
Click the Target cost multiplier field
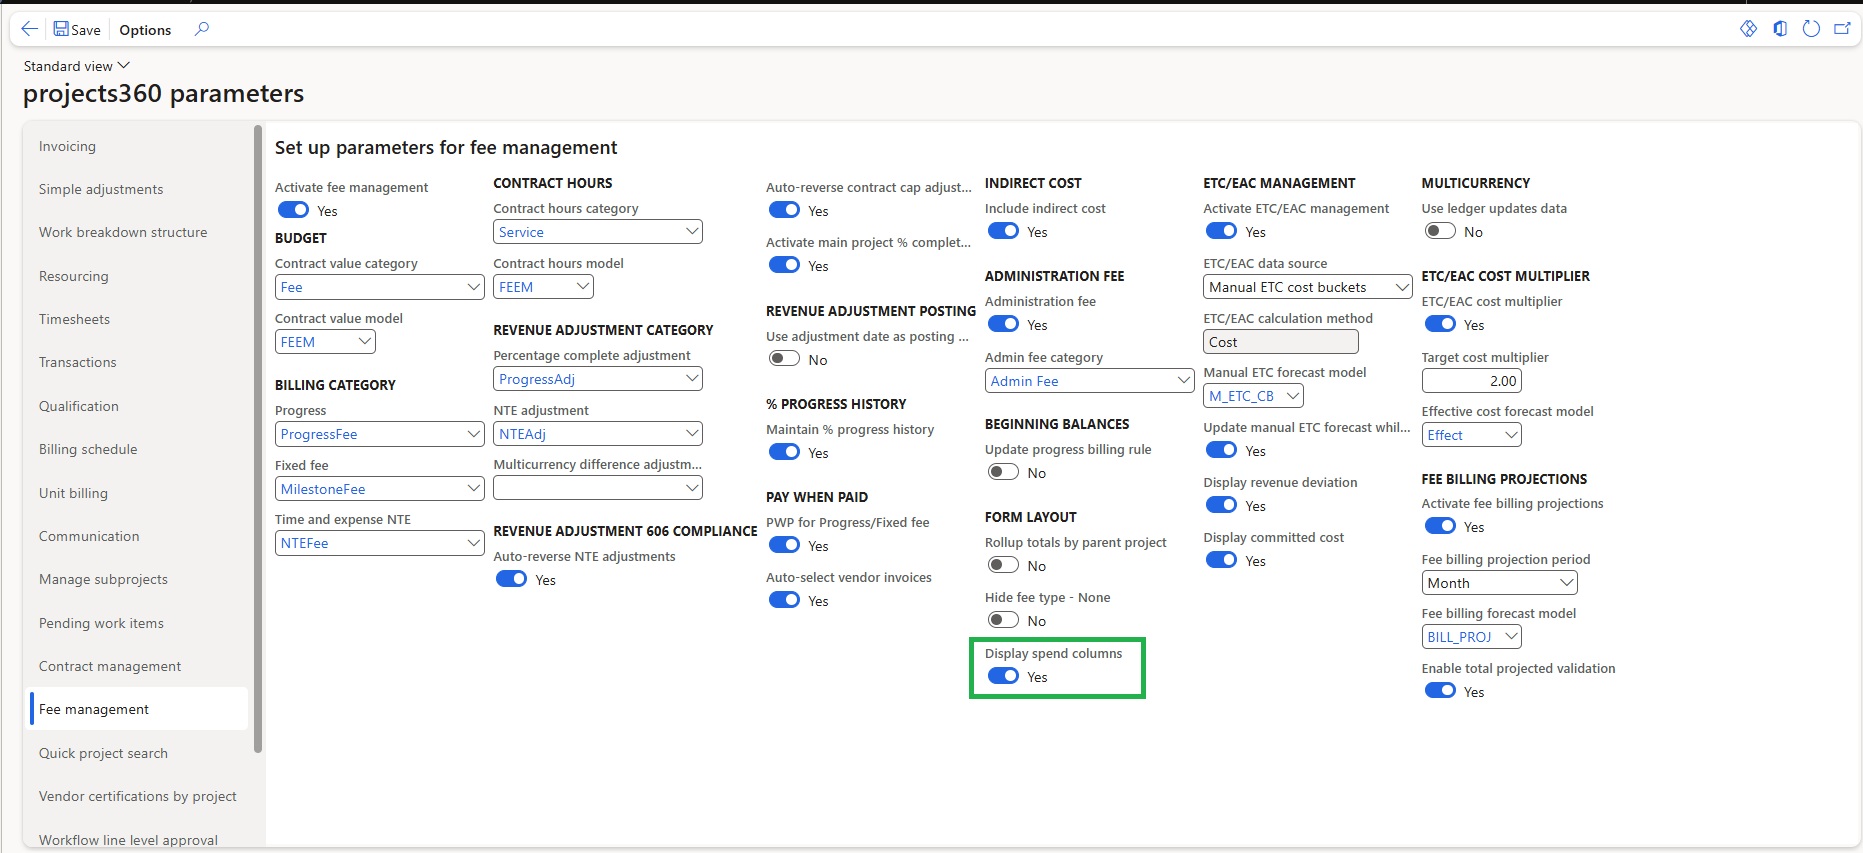point(1471,381)
